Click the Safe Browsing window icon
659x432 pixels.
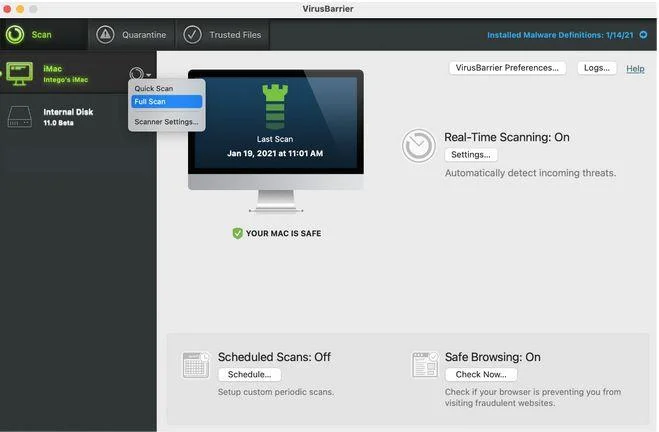coord(424,365)
